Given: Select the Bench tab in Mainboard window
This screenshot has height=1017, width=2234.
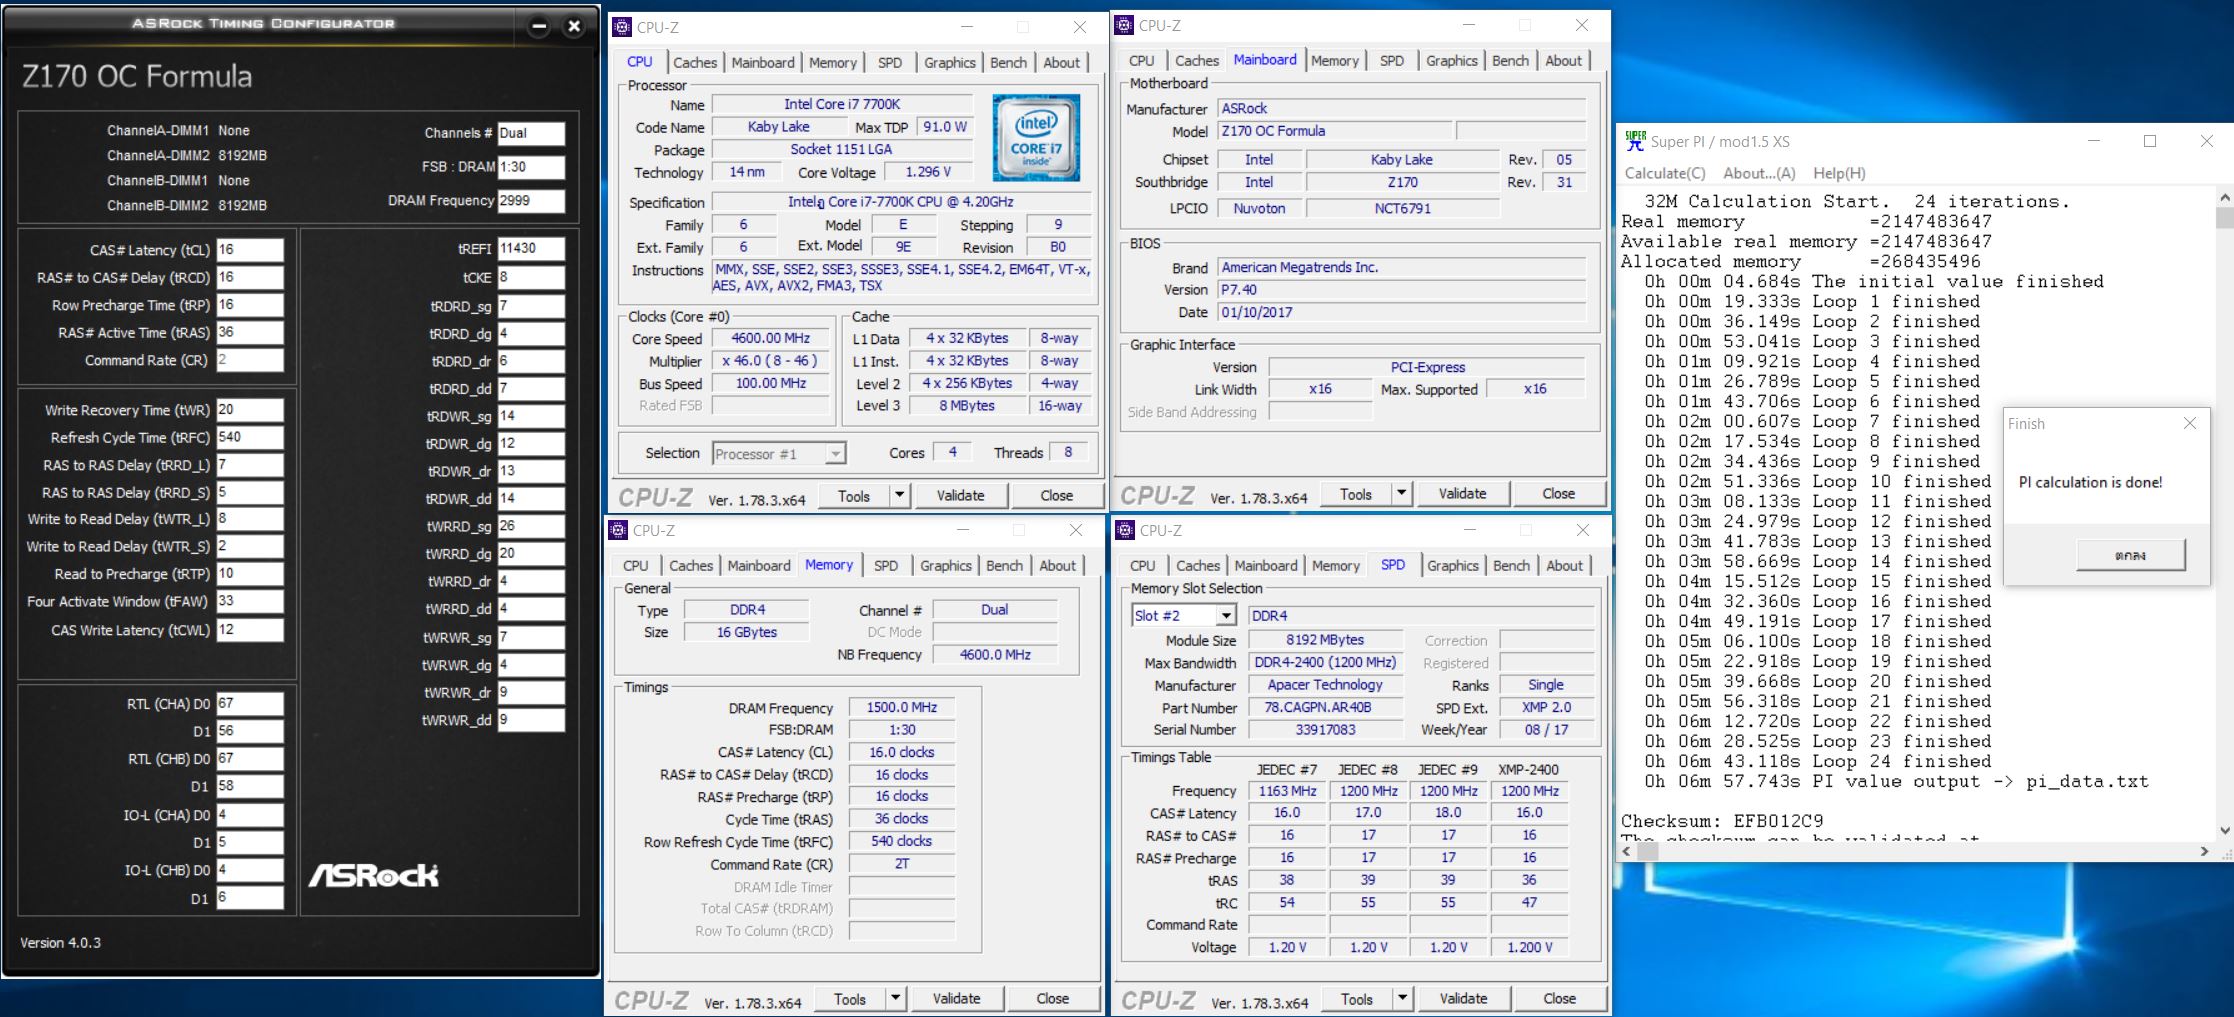Looking at the screenshot, I should 1510,60.
